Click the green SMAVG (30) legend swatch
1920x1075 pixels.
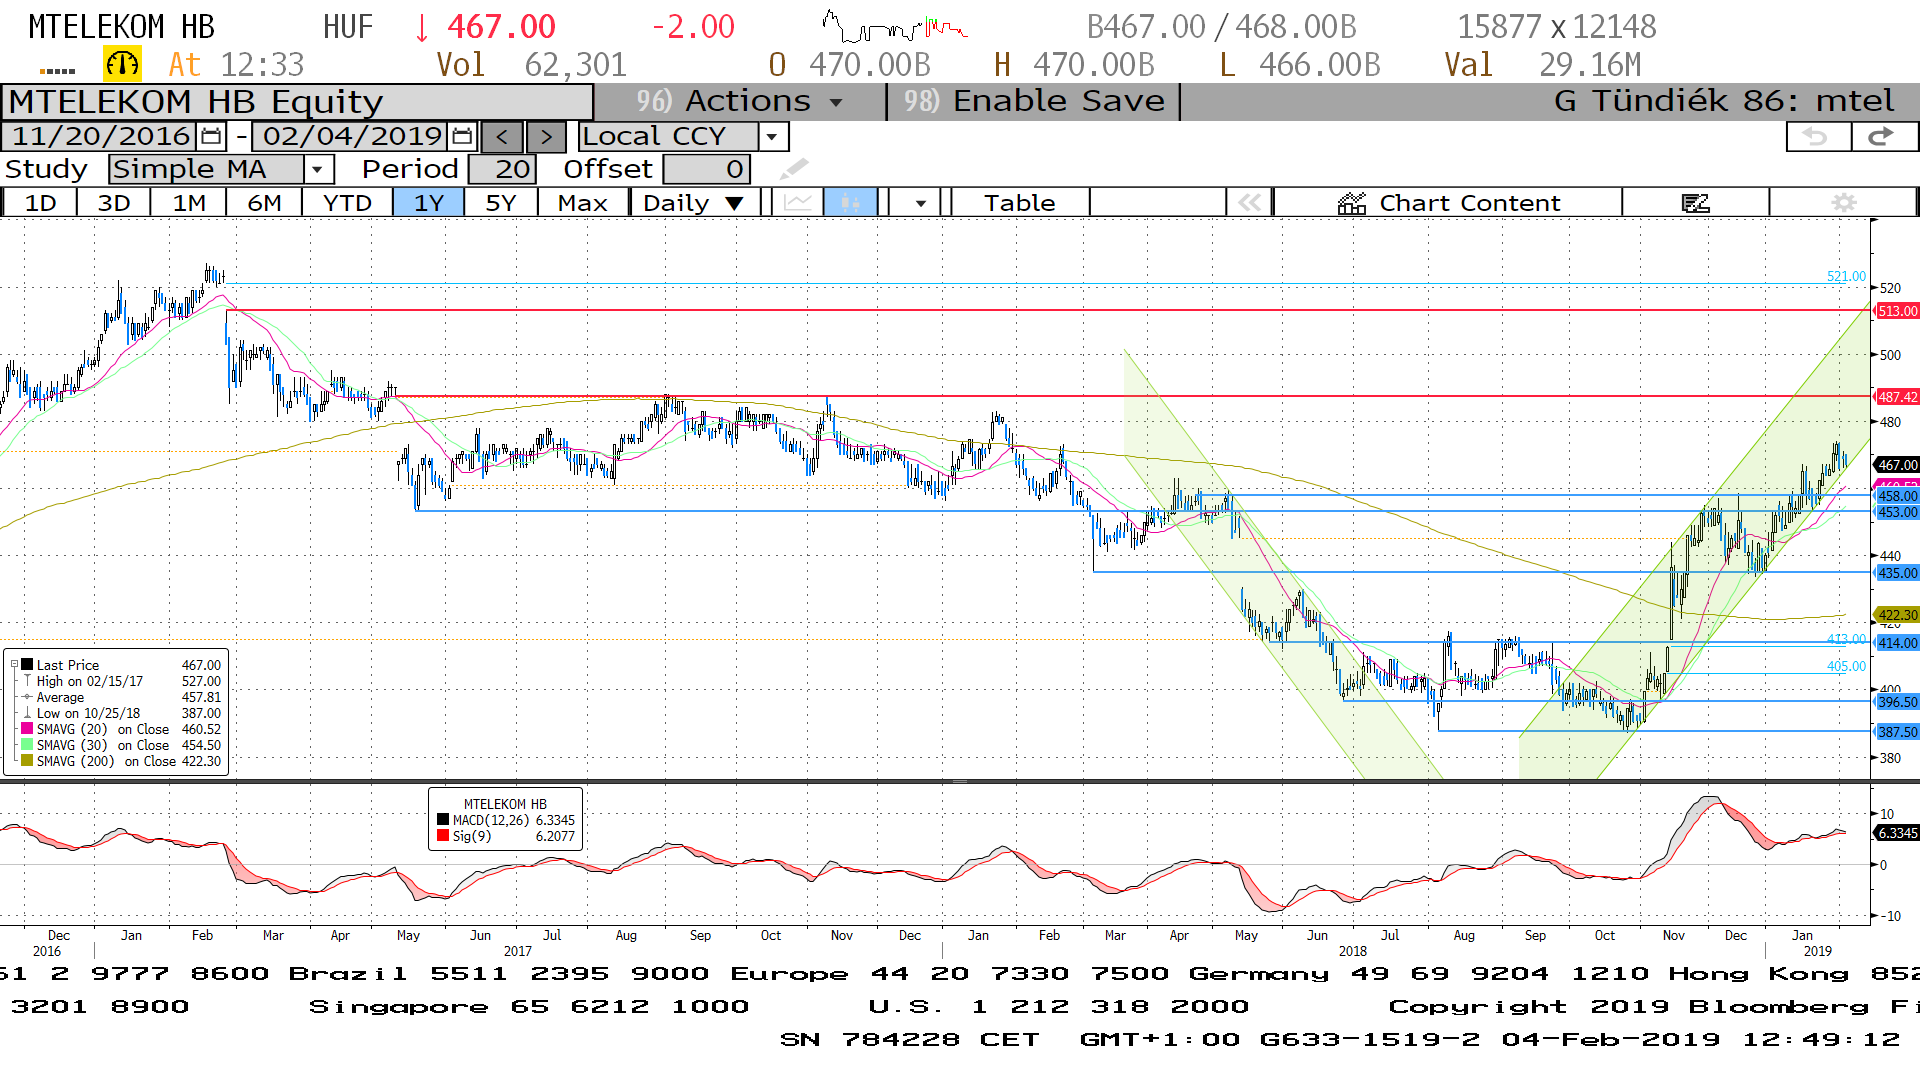(28, 745)
